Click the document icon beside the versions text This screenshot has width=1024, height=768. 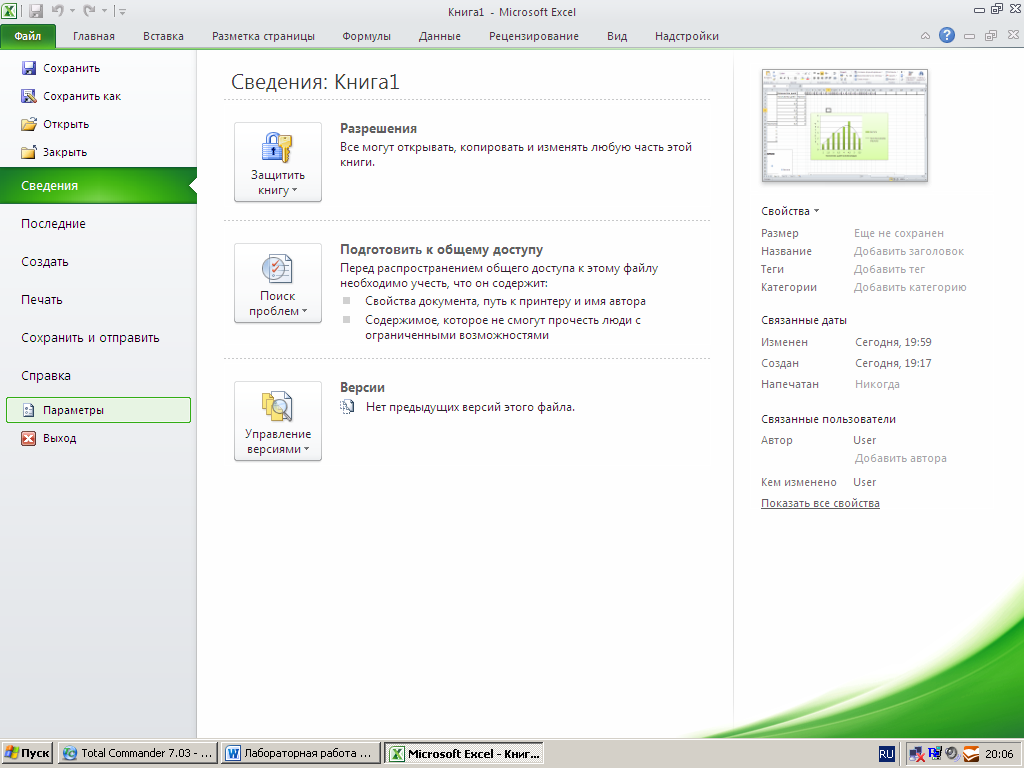click(347, 407)
